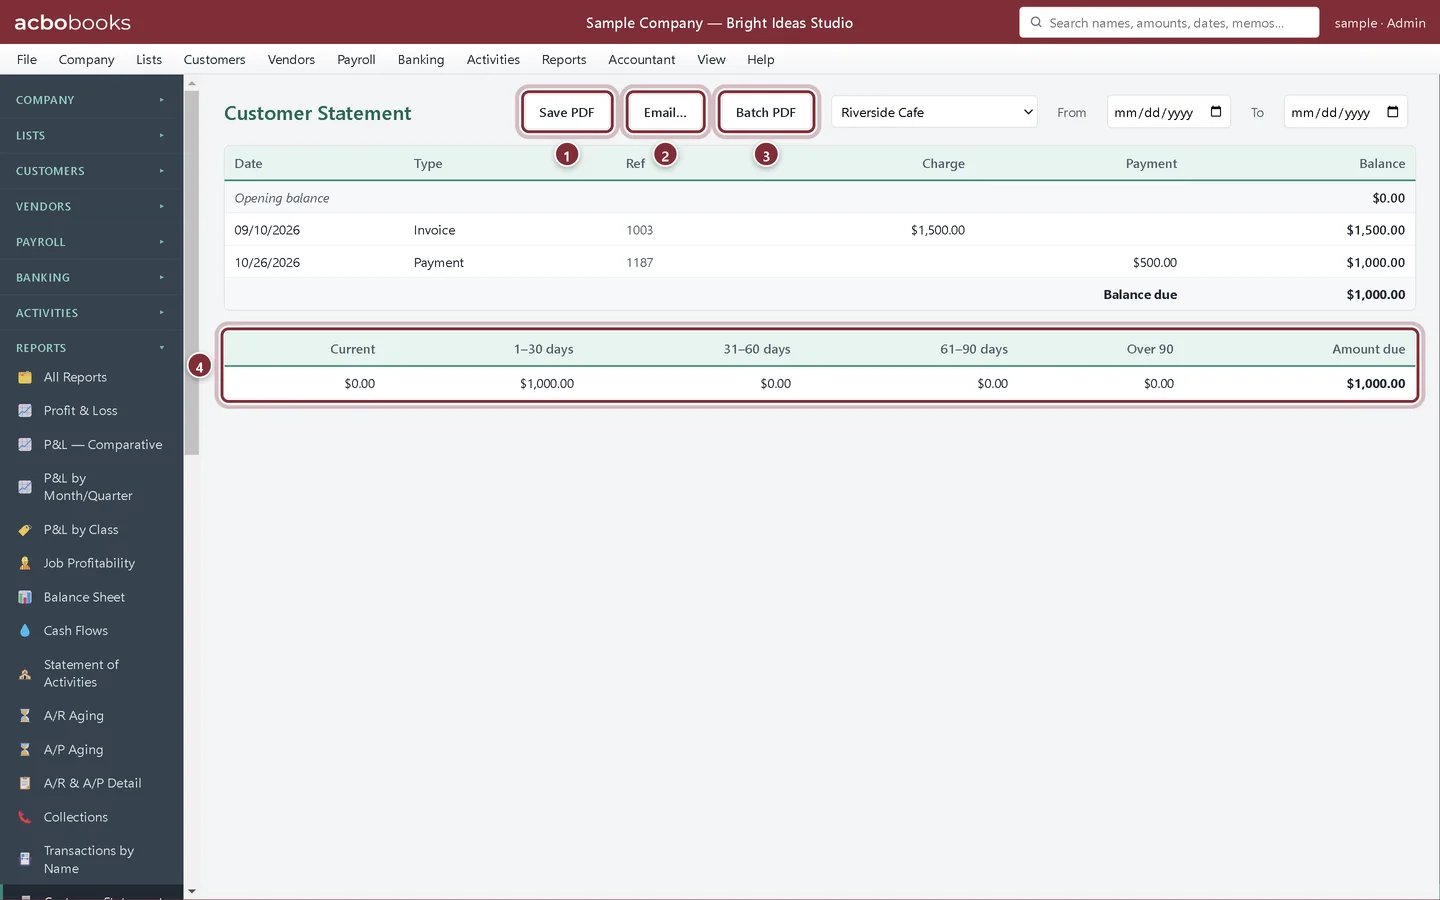1440x900 pixels.
Task: Open the Activities sidebar section
Action: 91,313
